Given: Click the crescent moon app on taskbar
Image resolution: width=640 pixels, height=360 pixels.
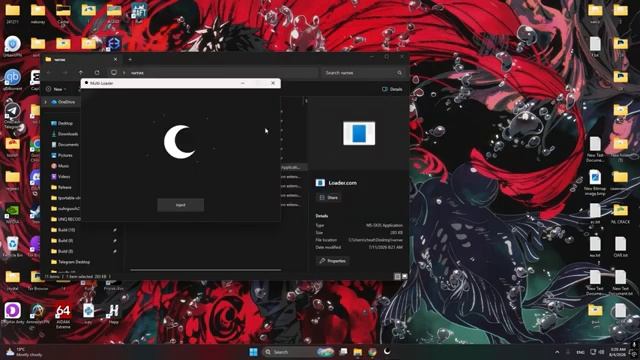Looking at the screenshot, I should pyautogui.click(x=387, y=351).
